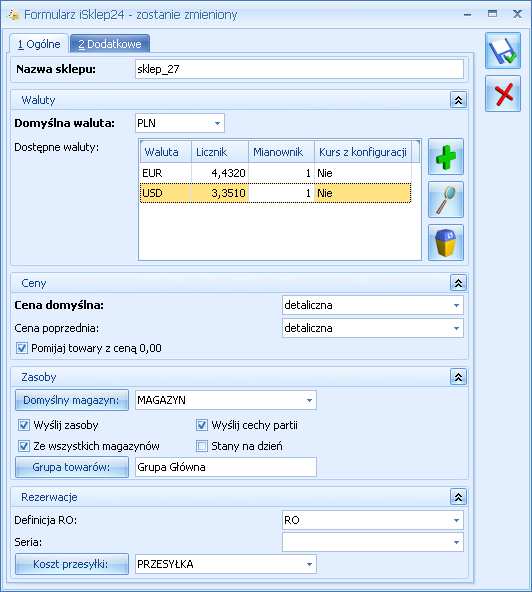532x592 pixels.
Task: Switch to the Dodatkowe tab
Action: 110,44
